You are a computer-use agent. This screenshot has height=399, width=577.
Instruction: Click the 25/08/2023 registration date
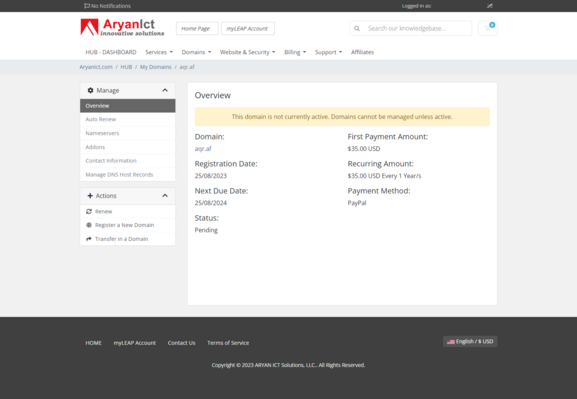coord(210,176)
